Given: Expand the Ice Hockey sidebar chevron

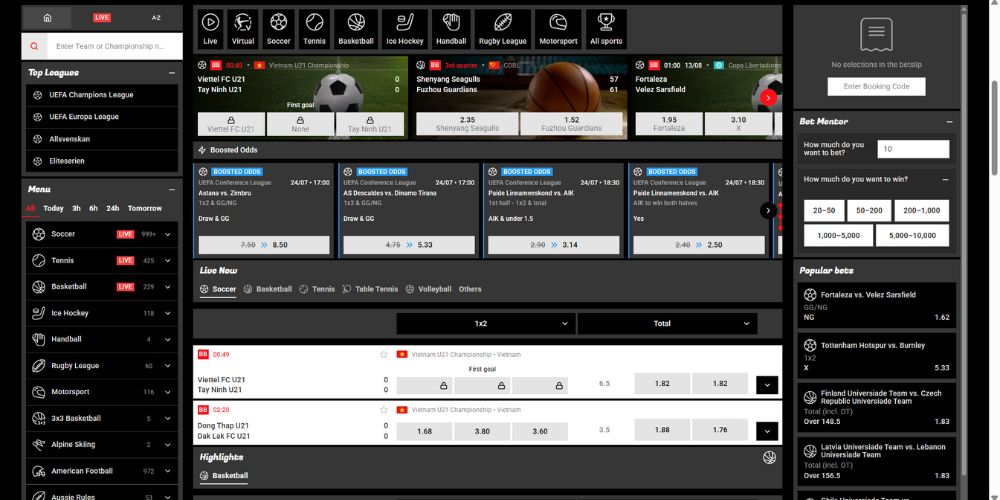Looking at the screenshot, I should pos(168,313).
